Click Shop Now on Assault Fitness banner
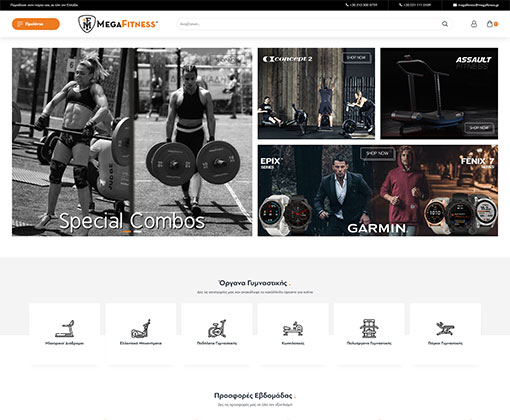 click(479, 128)
